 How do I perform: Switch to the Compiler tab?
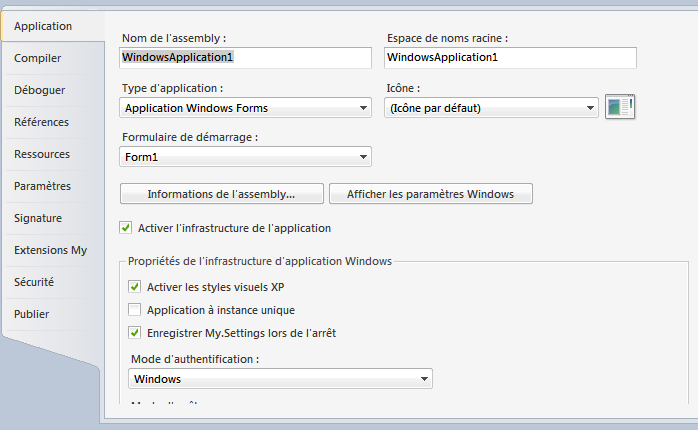[38, 58]
